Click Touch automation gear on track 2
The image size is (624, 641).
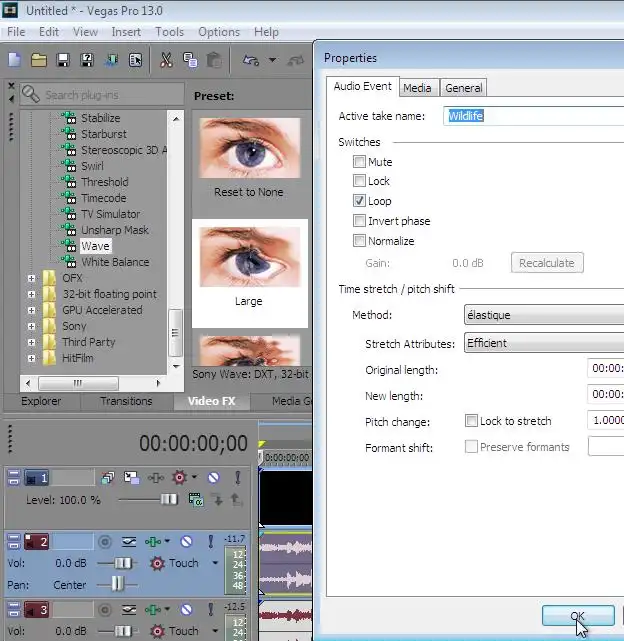[x=157, y=563]
